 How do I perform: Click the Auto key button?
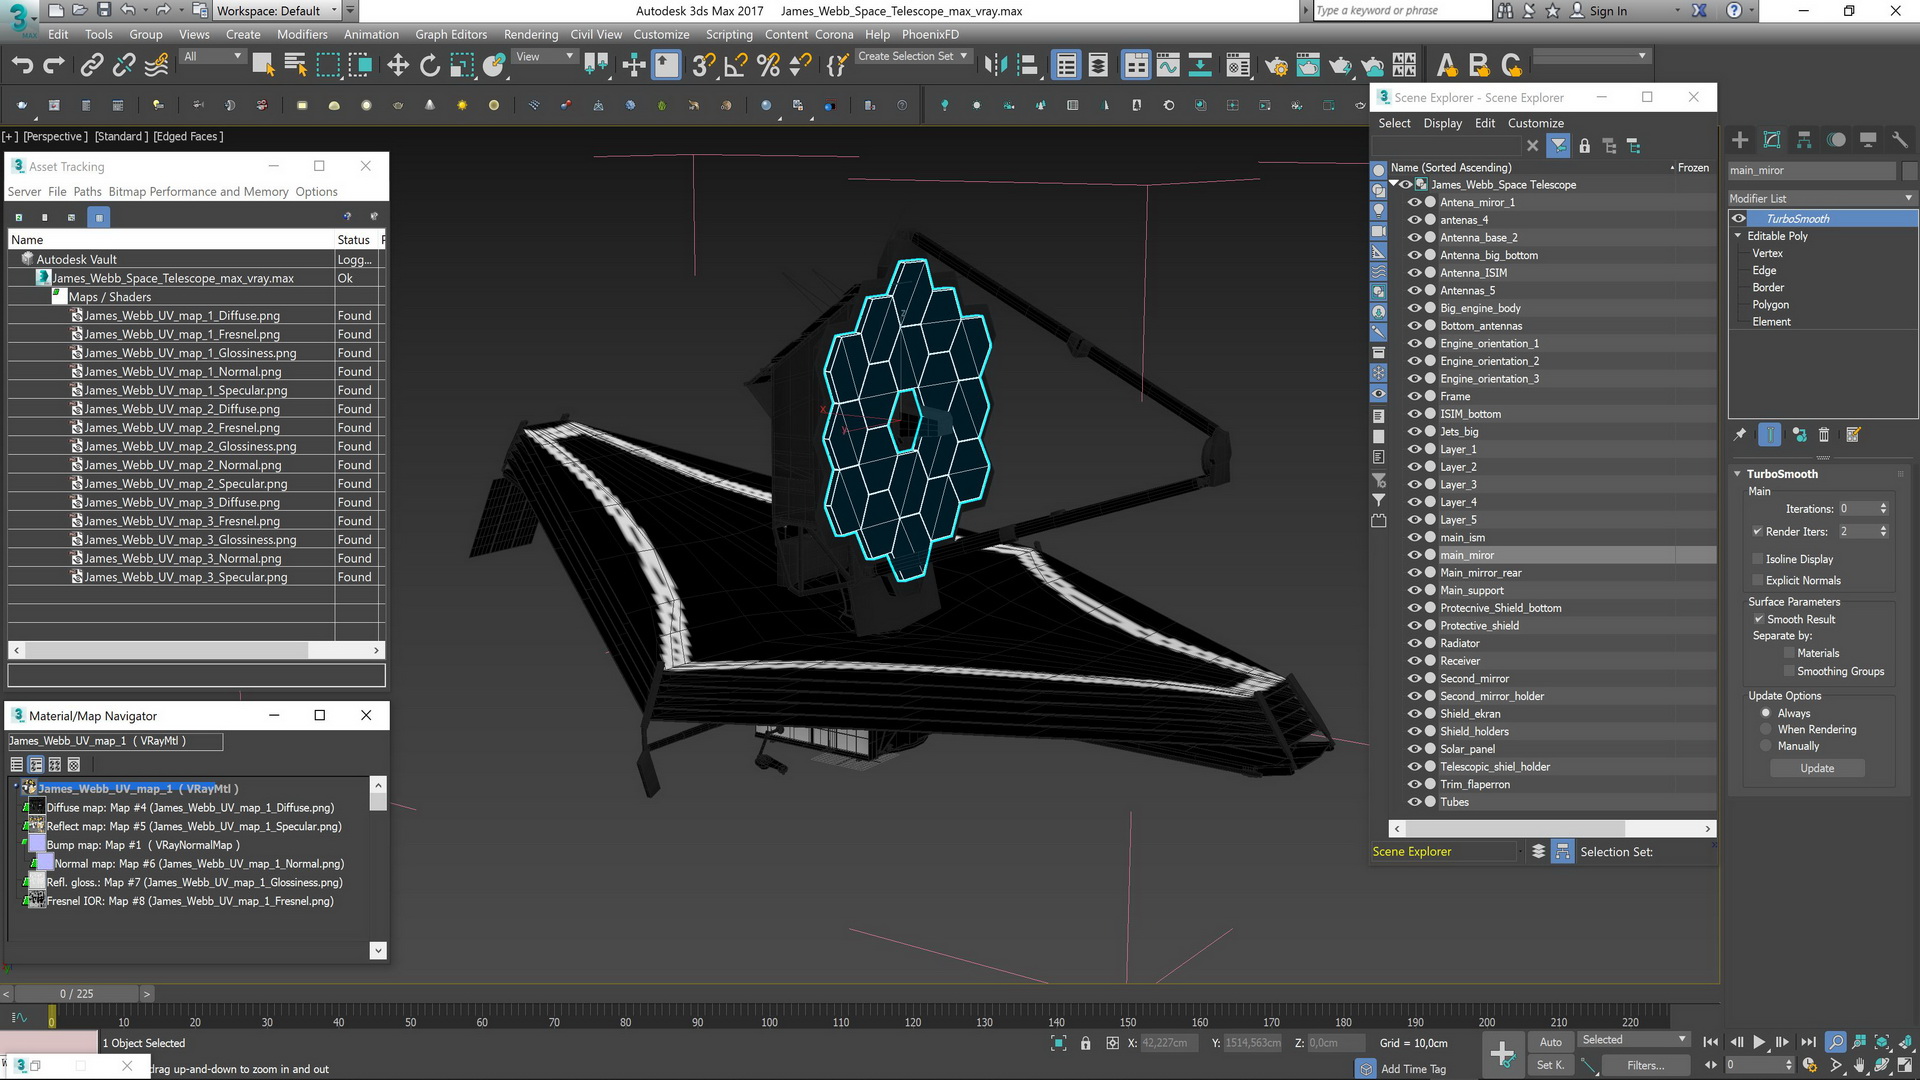coord(1550,1042)
